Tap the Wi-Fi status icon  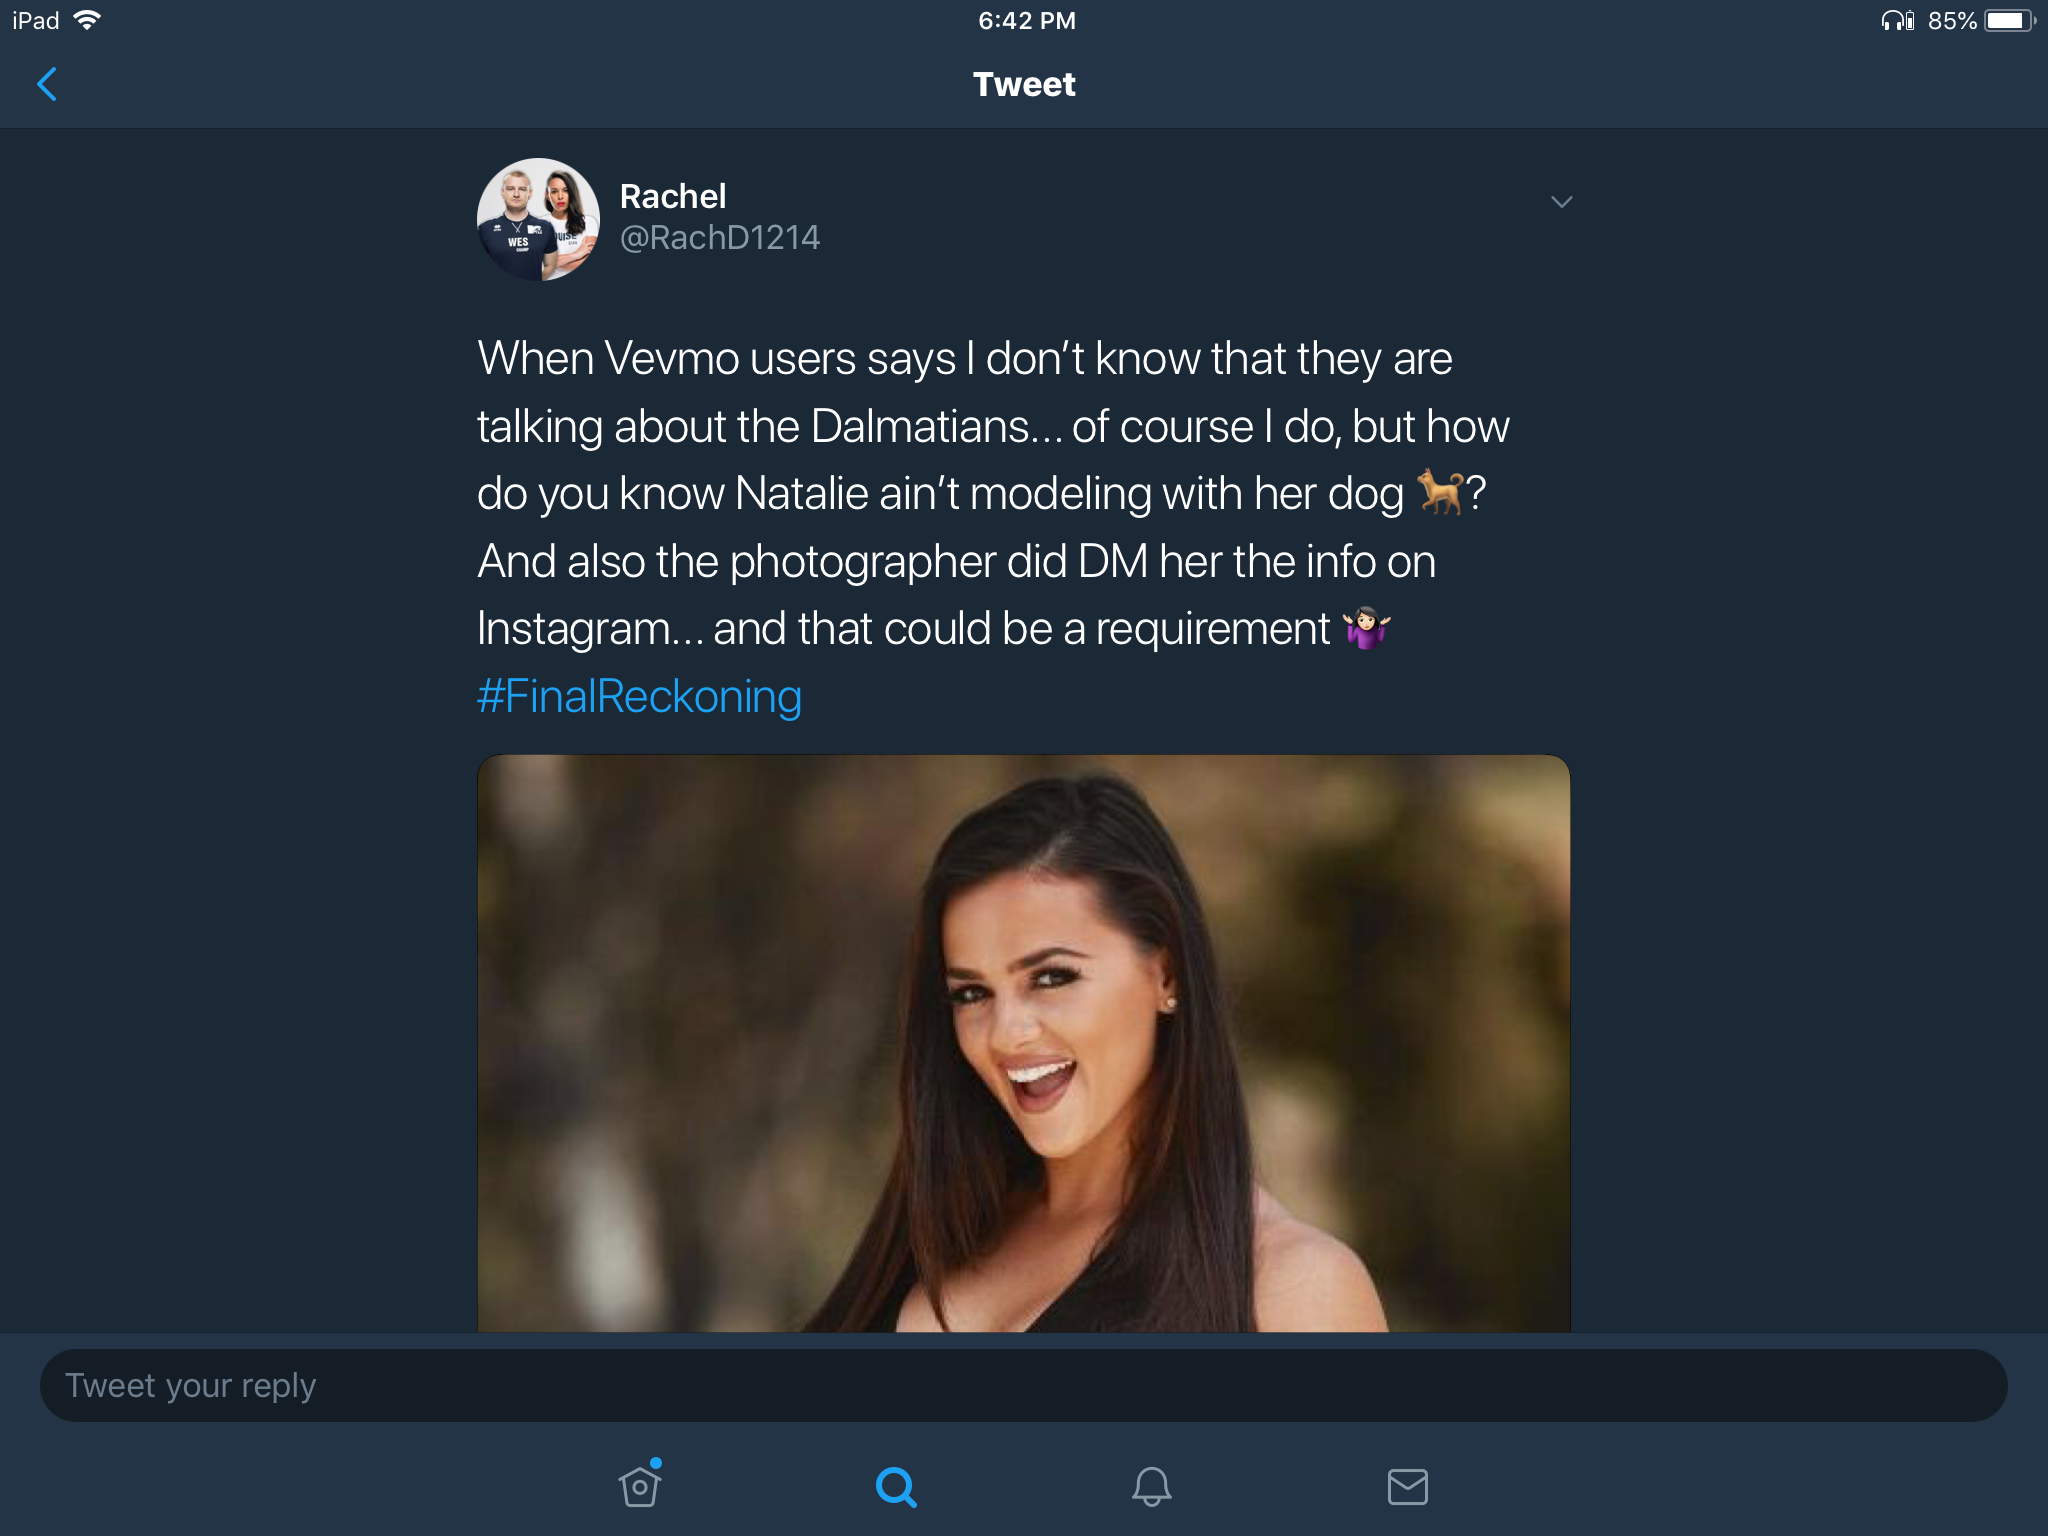pos(88,20)
